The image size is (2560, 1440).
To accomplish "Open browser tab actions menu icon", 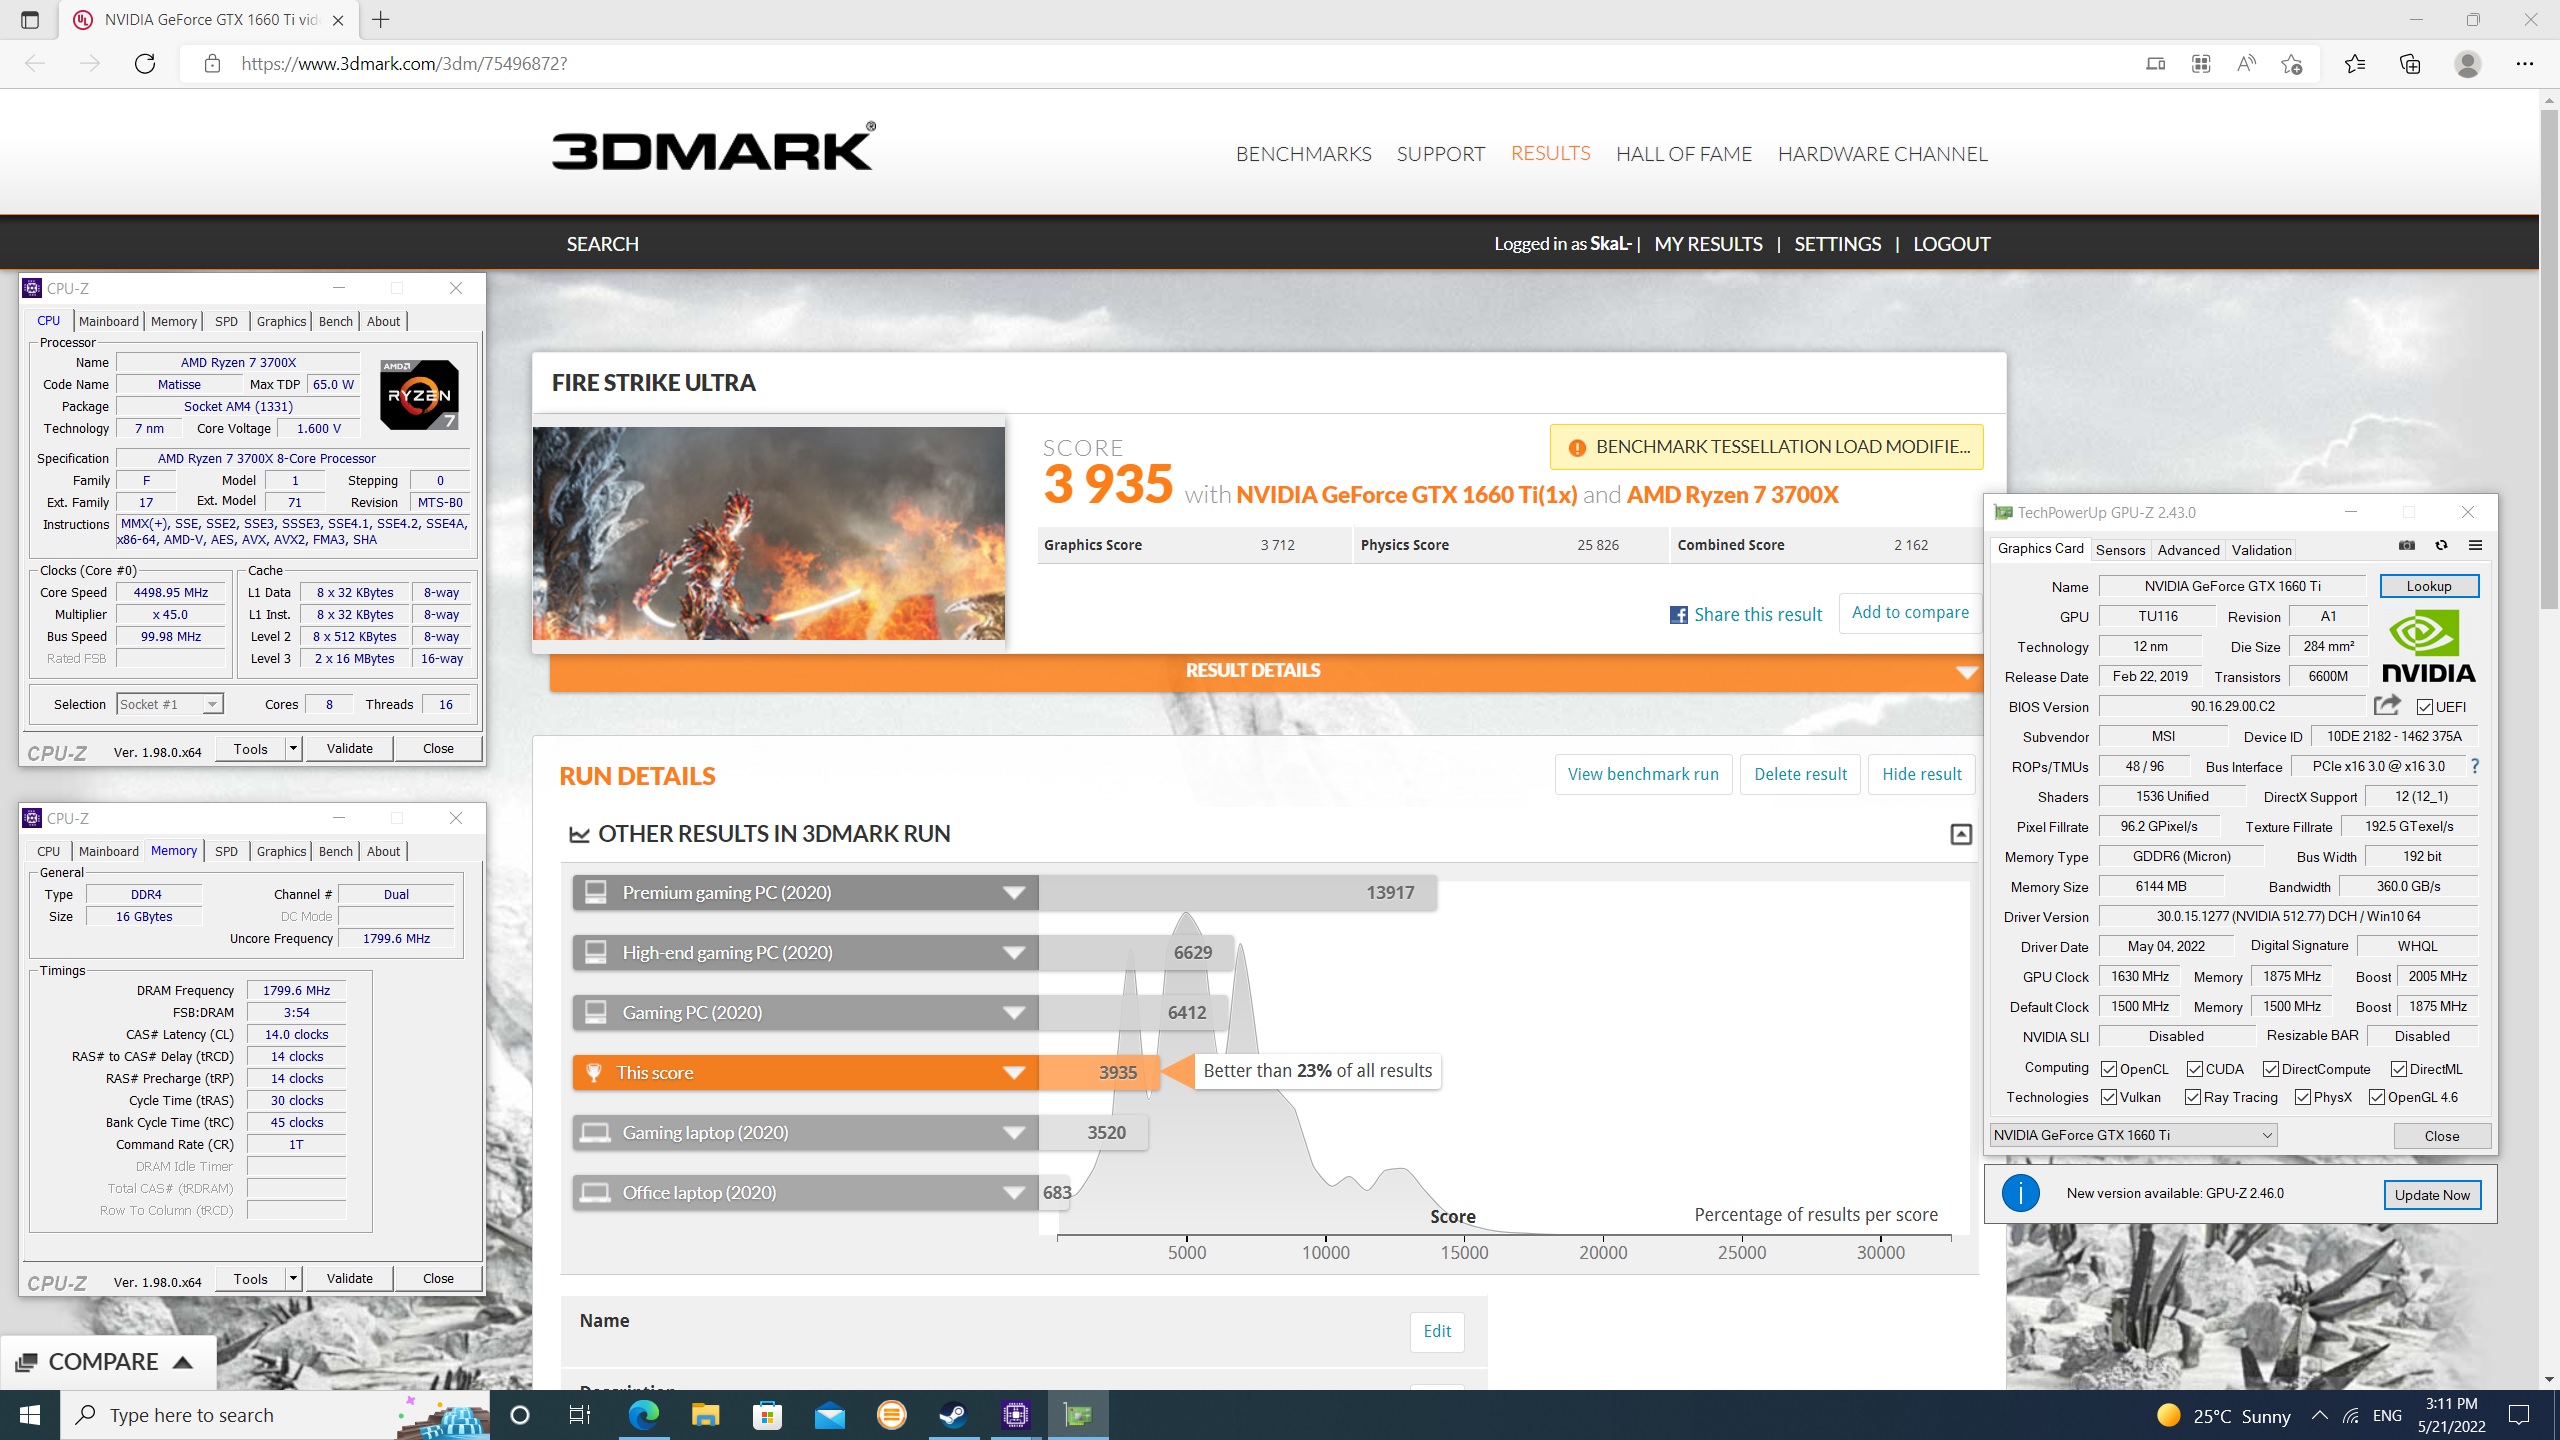I will 30,20.
